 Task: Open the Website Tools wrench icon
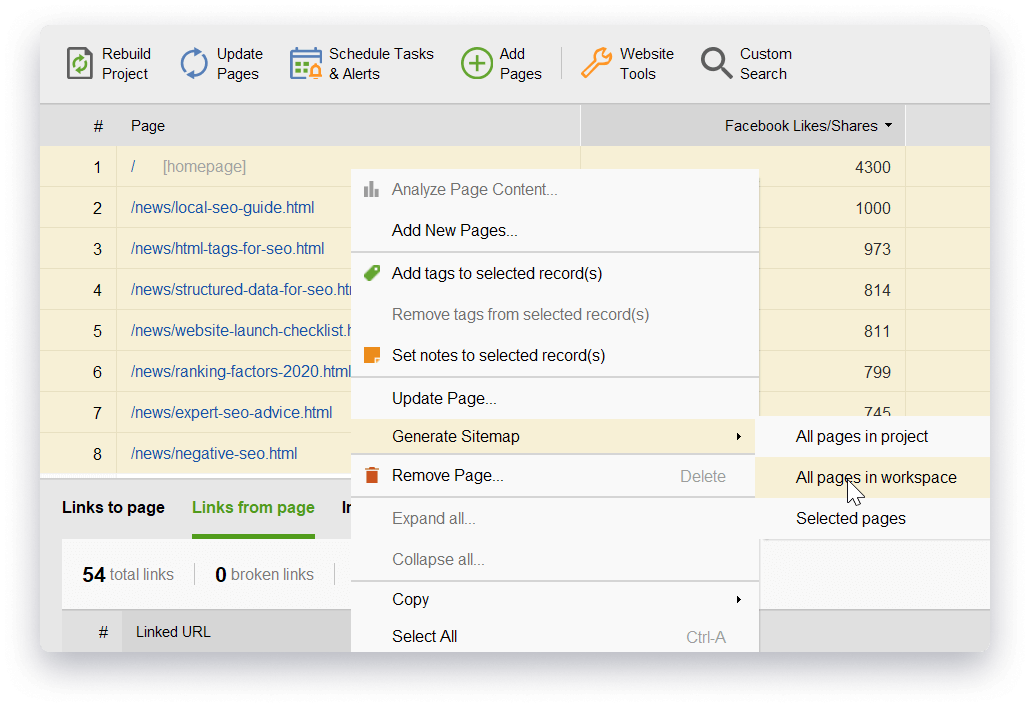596,64
